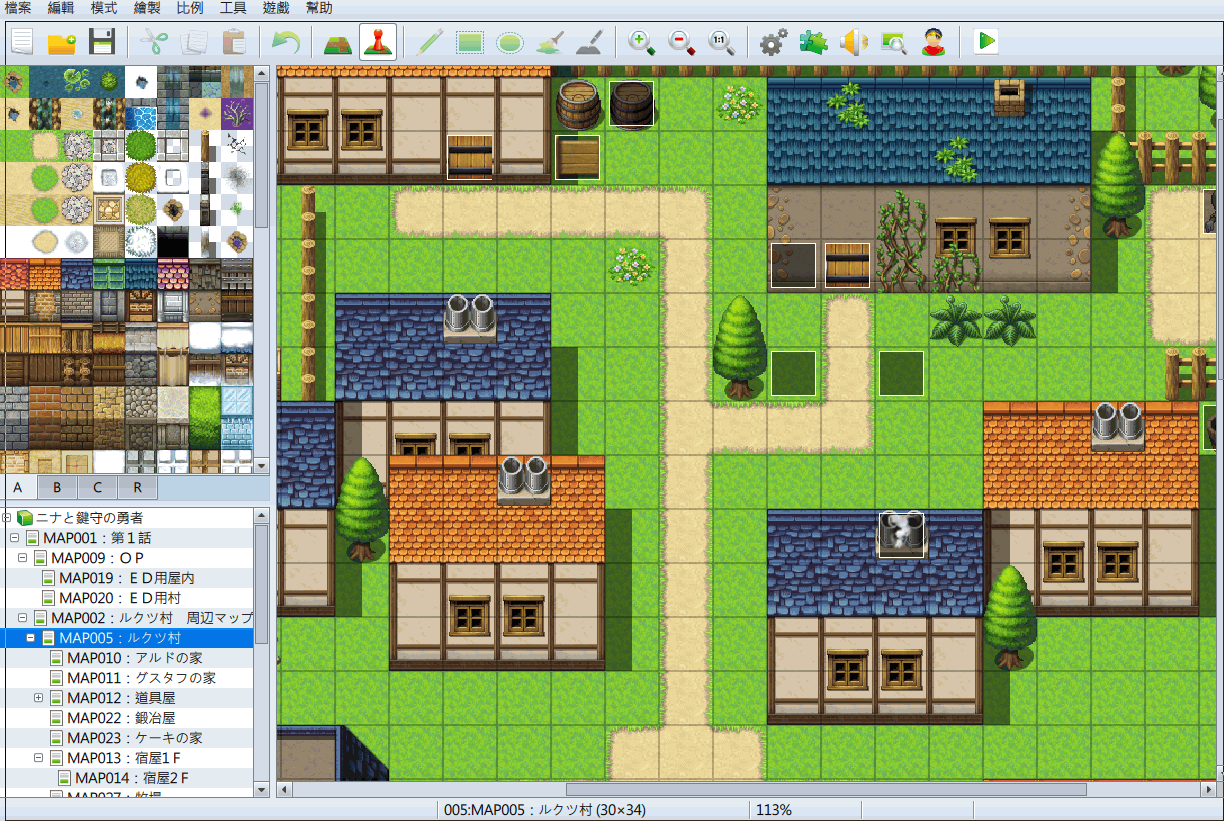Open the 繪製 menu
This screenshot has width=1224, height=821.
[147, 8]
